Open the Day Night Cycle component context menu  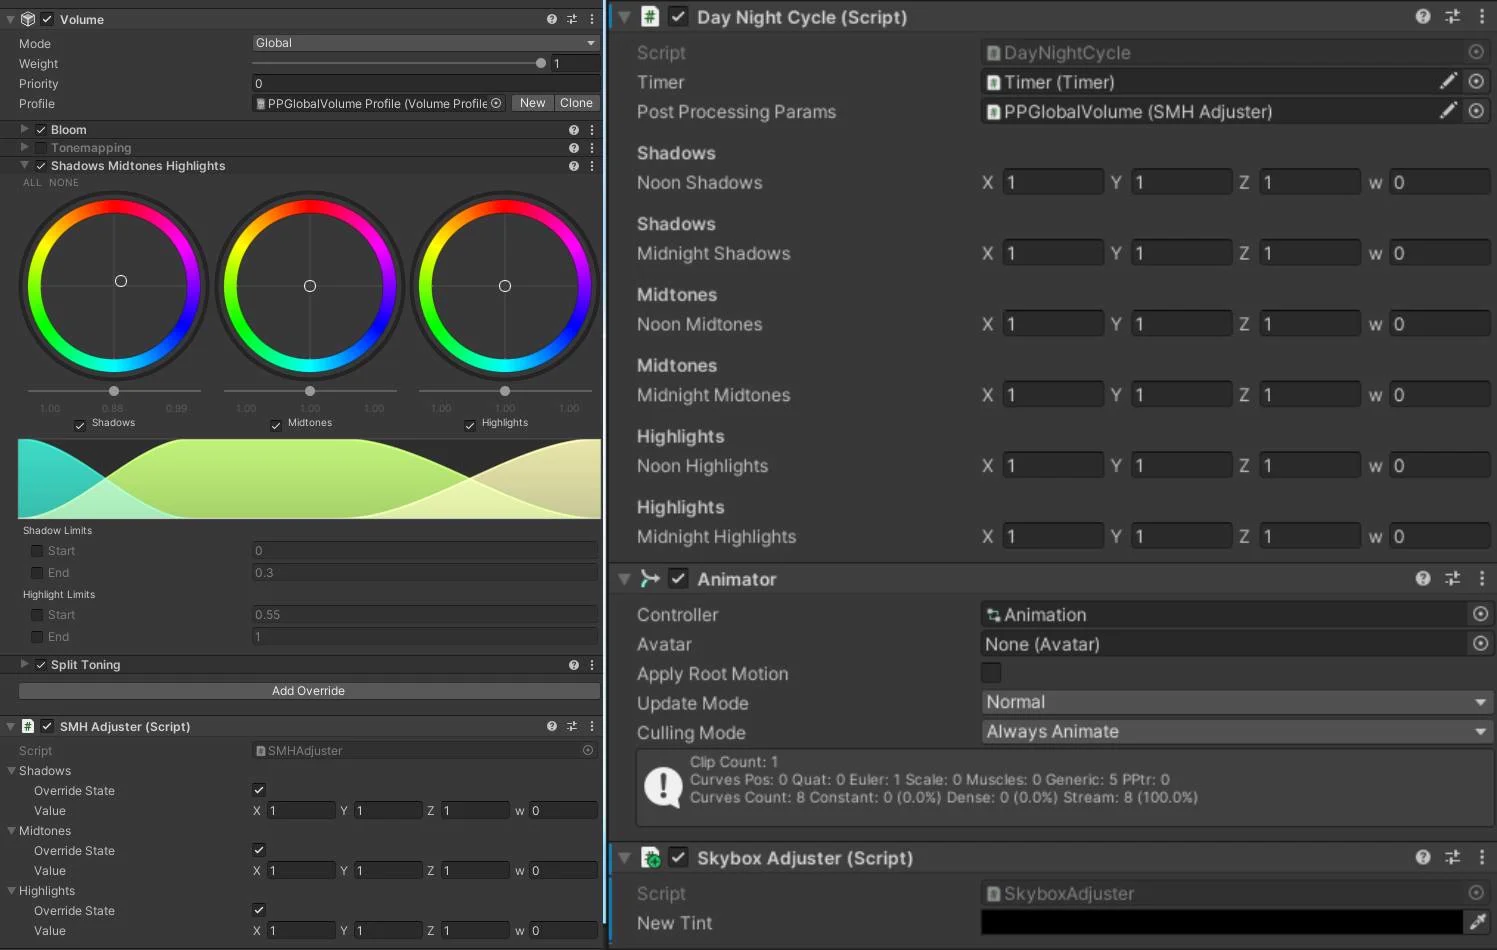(1483, 16)
